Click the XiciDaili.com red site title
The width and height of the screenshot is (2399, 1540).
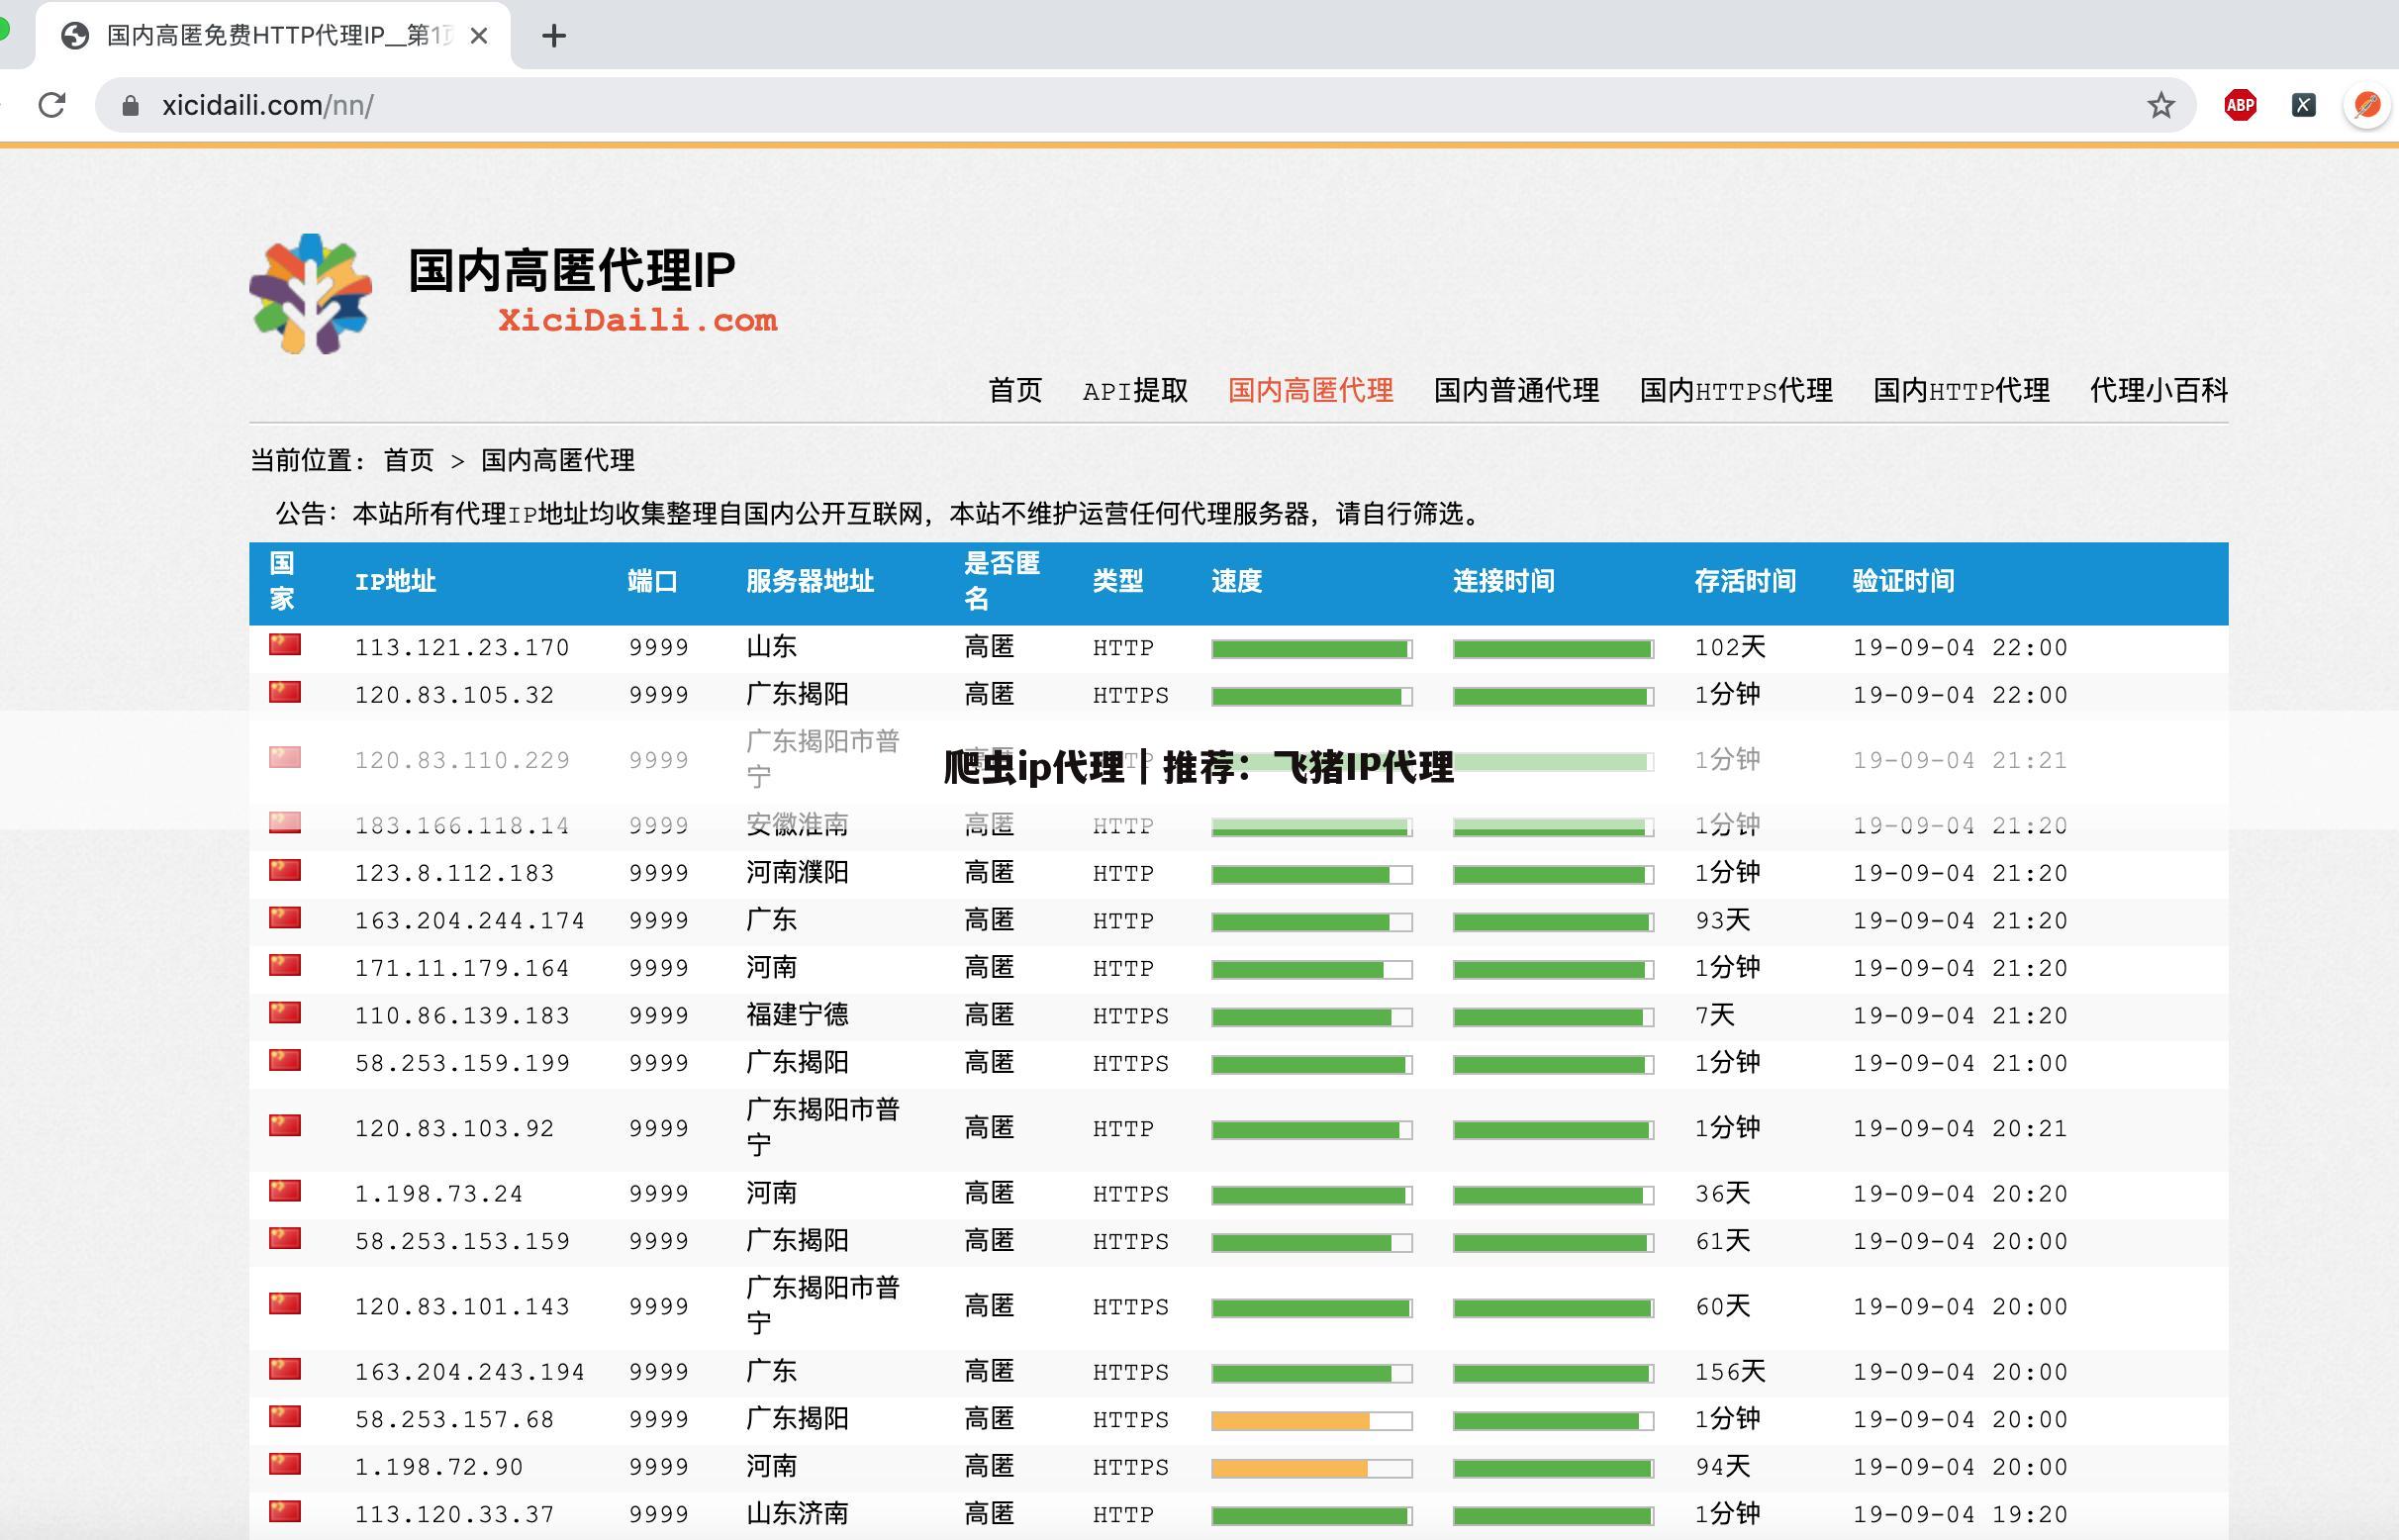638,320
